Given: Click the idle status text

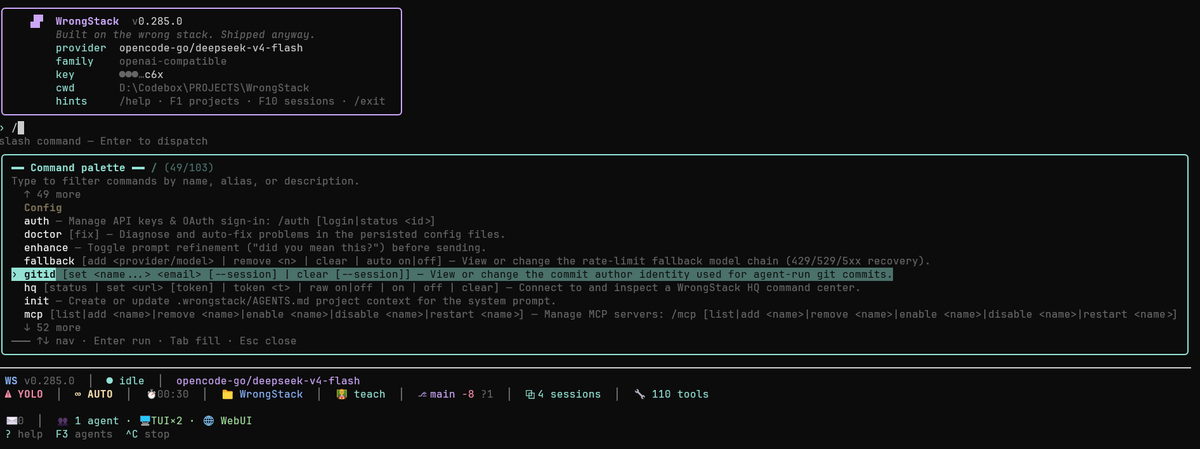Looking at the screenshot, I should [133, 381].
